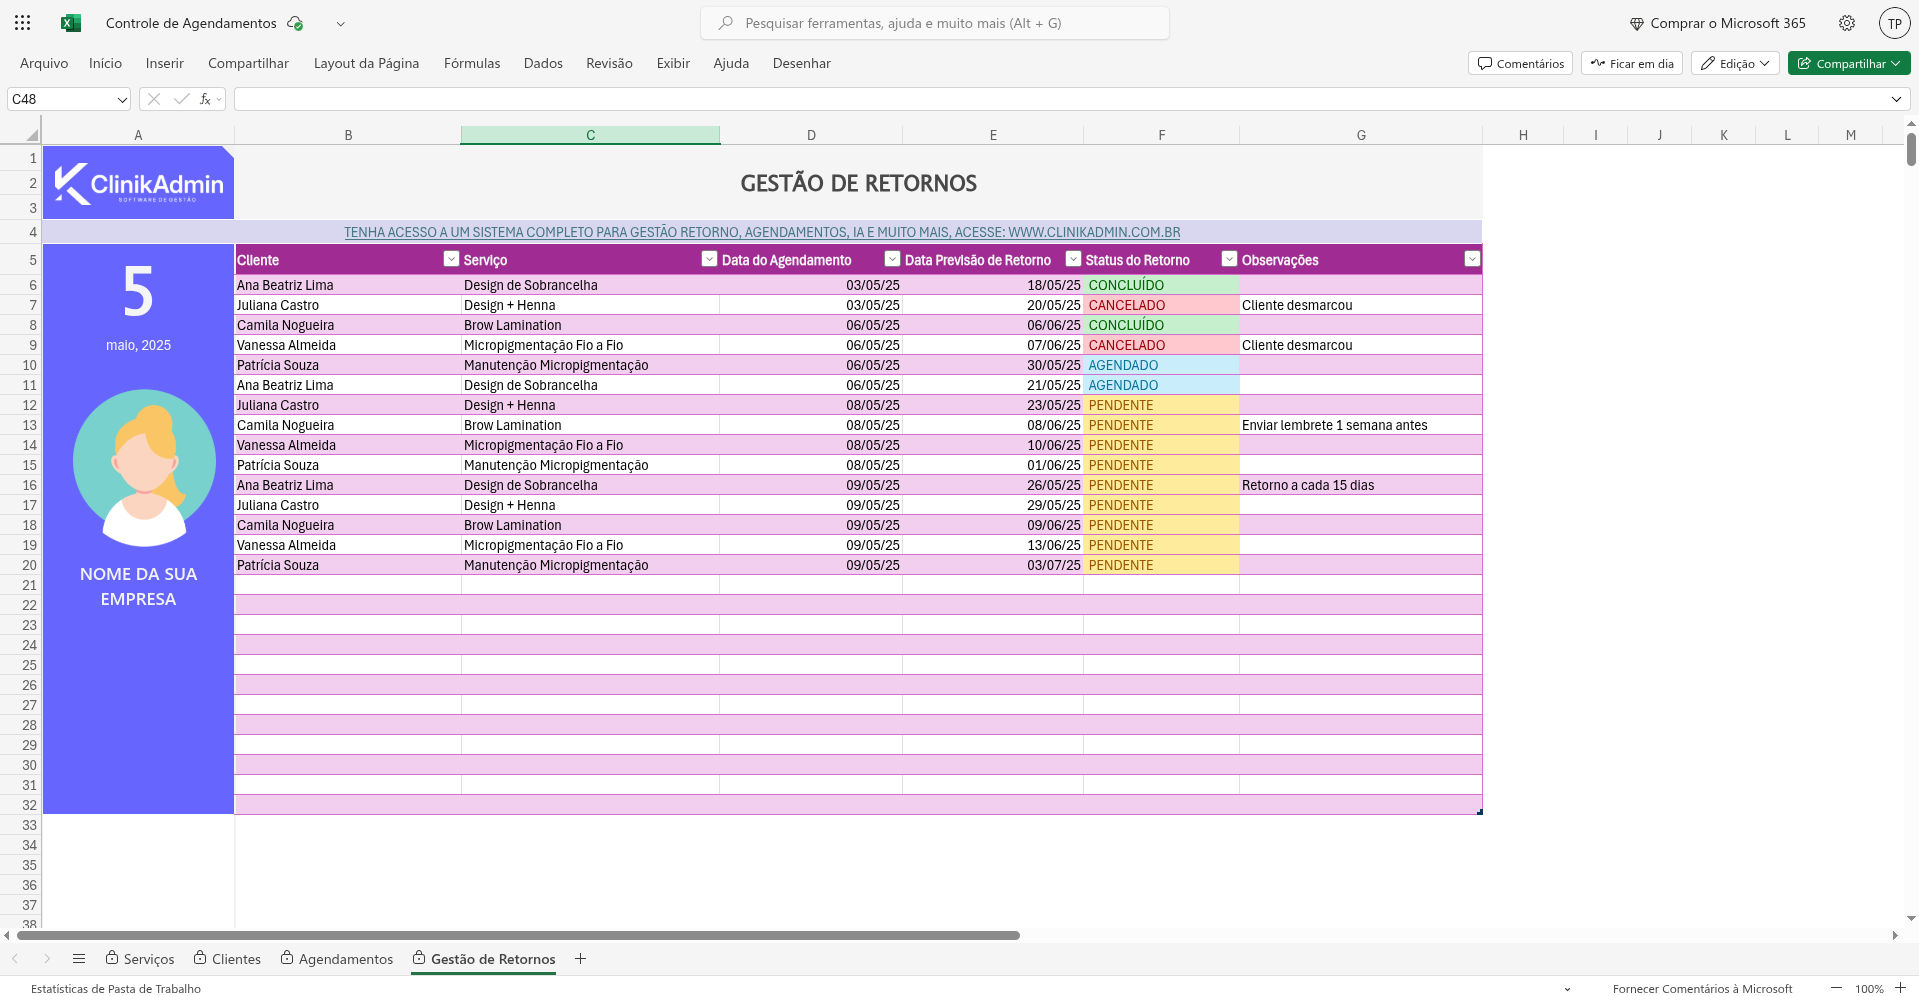The width and height of the screenshot is (1919, 996).
Task: Click the Excel logo icon
Action: point(71,23)
